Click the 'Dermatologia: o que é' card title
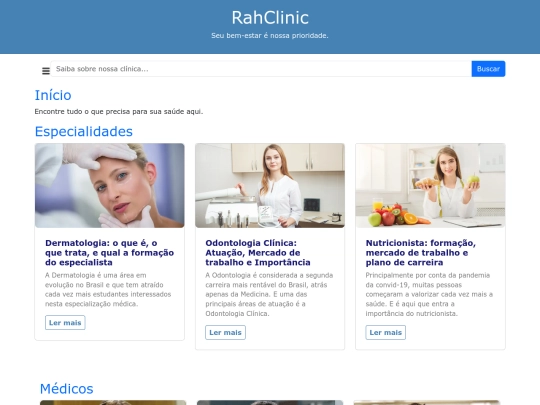 (x=110, y=253)
